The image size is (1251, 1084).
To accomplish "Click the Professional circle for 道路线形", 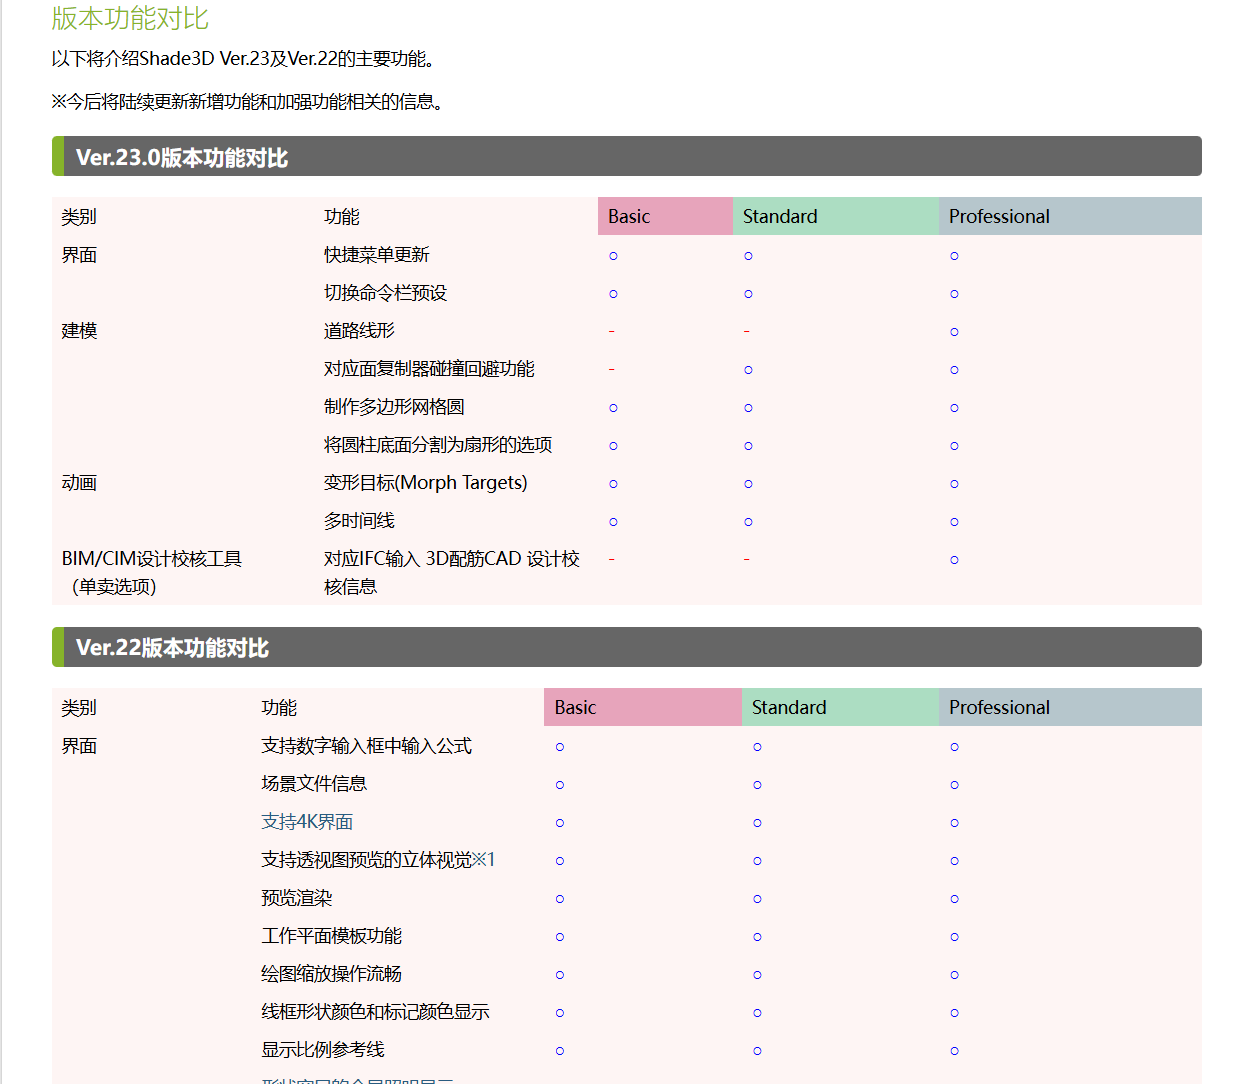I will click(954, 332).
